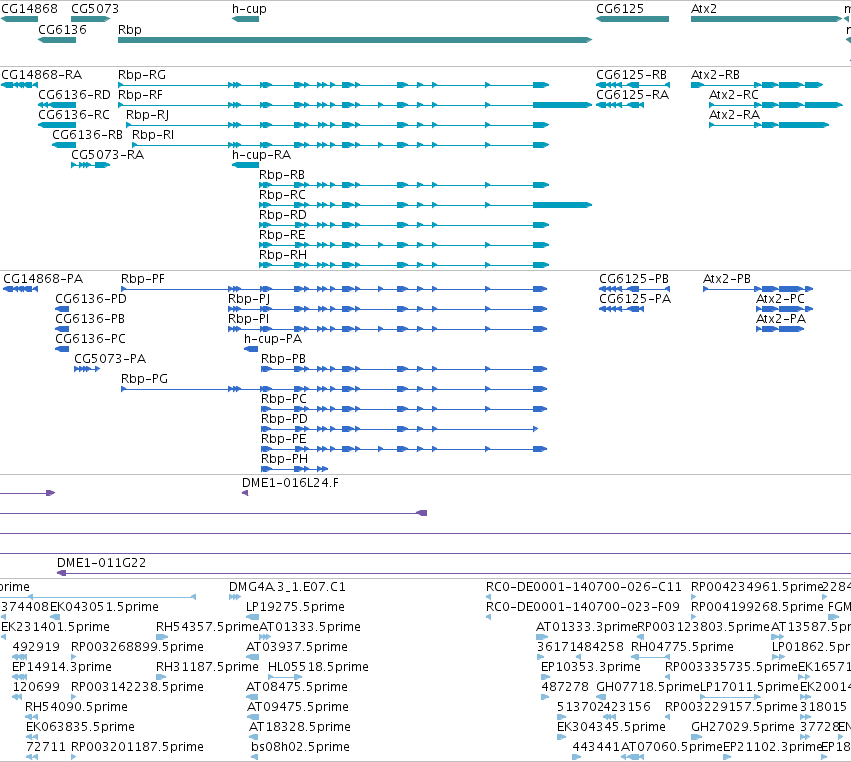The image size is (851, 762).
Task: Click the Rbp-RB transcript label
Action: click(x=282, y=175)
